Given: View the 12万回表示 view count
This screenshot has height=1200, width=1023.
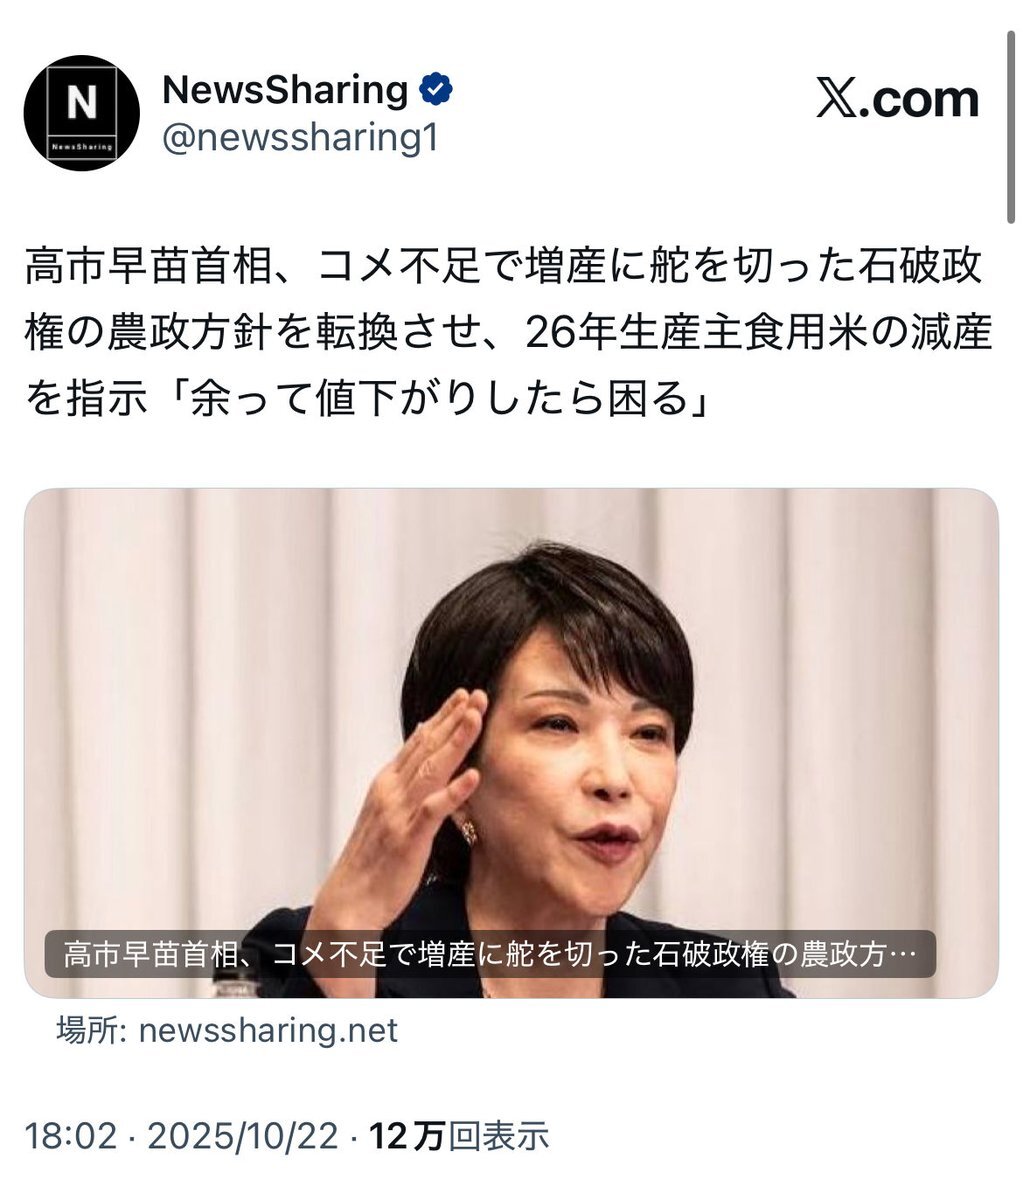Looking at the screenshot, I should coord(460,1137).
